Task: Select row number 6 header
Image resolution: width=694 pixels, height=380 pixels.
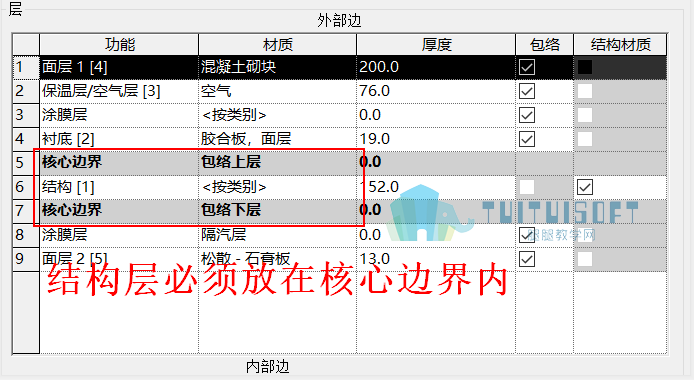Action: click(26, 187)
